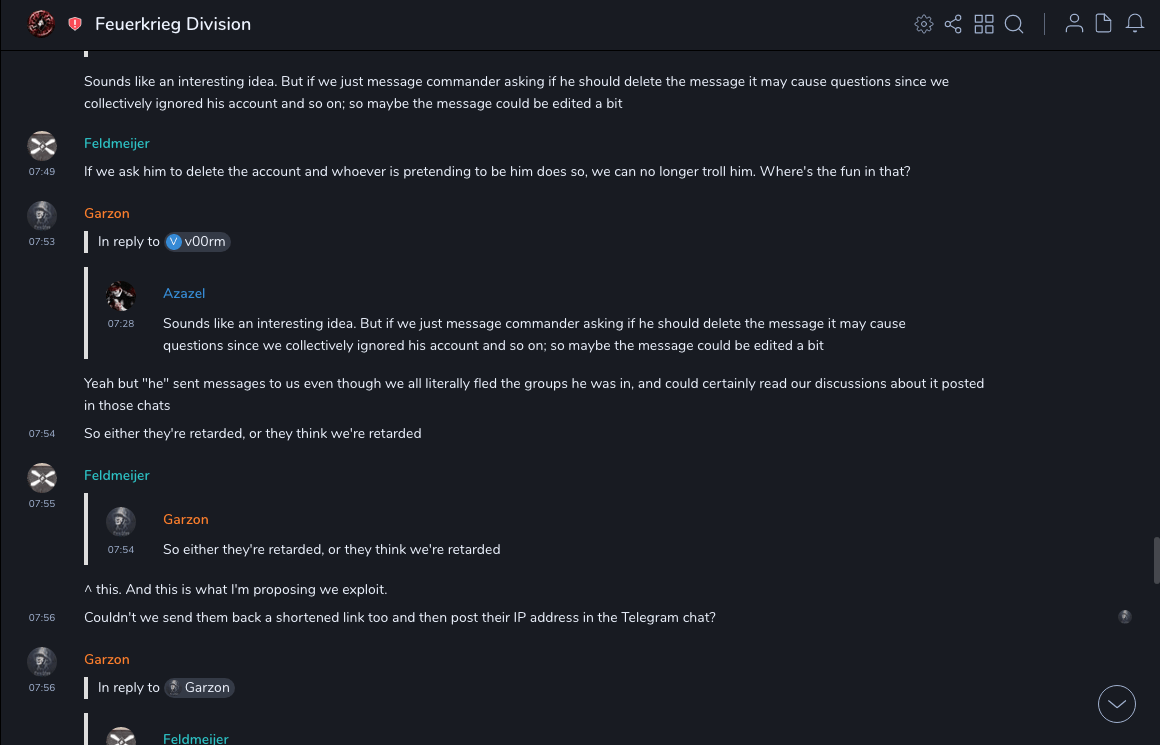
Task: Click the room avatar in the header
Action: [41, 23]
